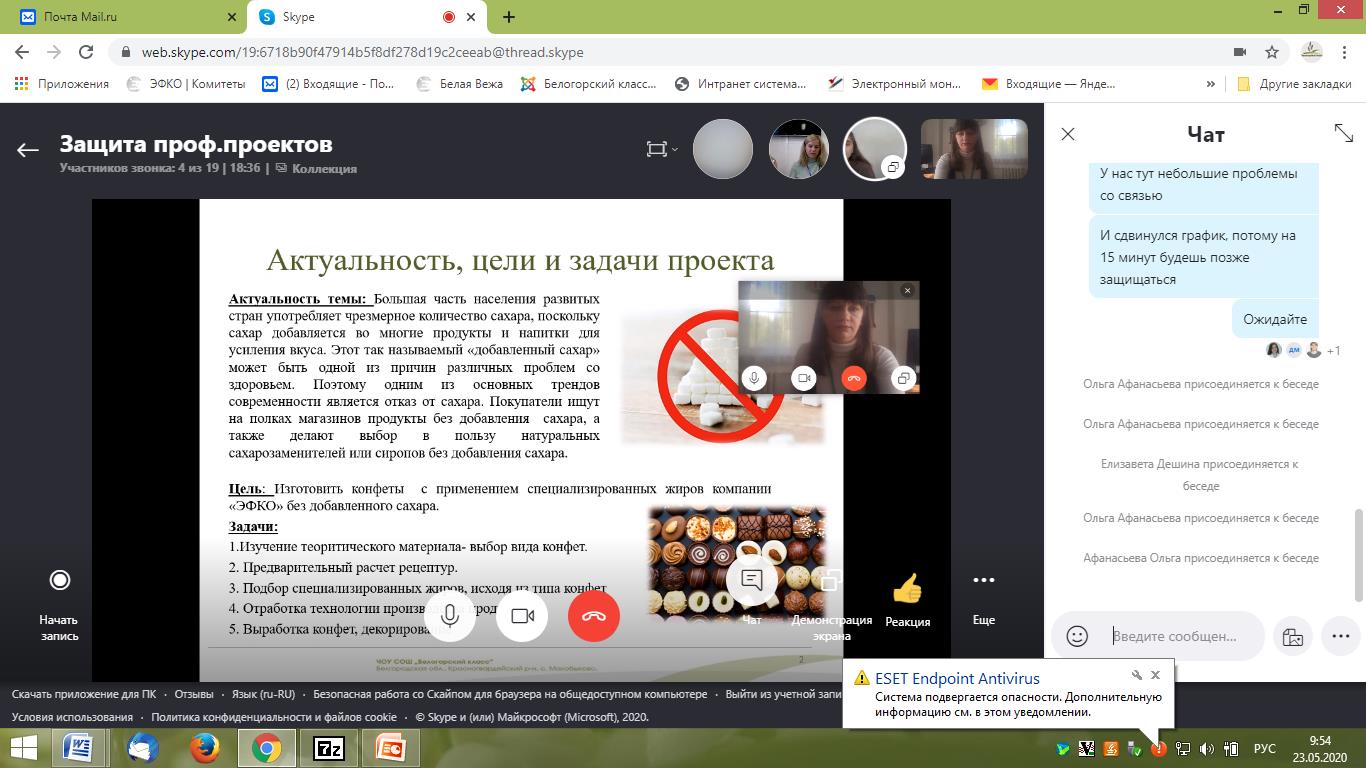Close the chat panel with X
1366x768 pixels.
1068,134
